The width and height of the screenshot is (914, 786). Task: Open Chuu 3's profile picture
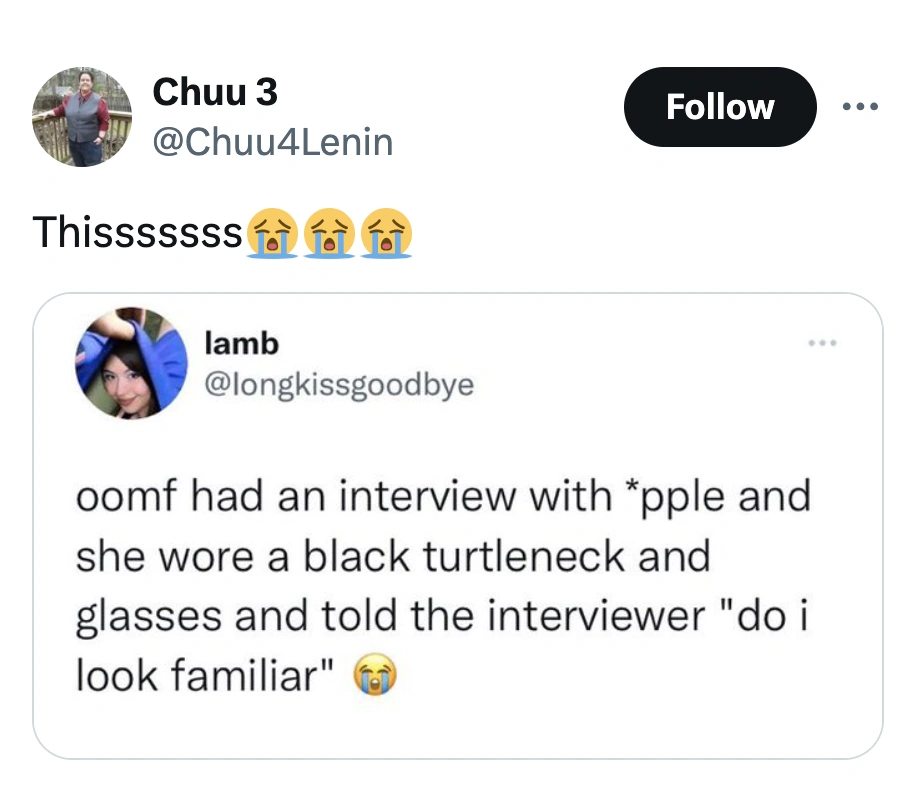83,115
